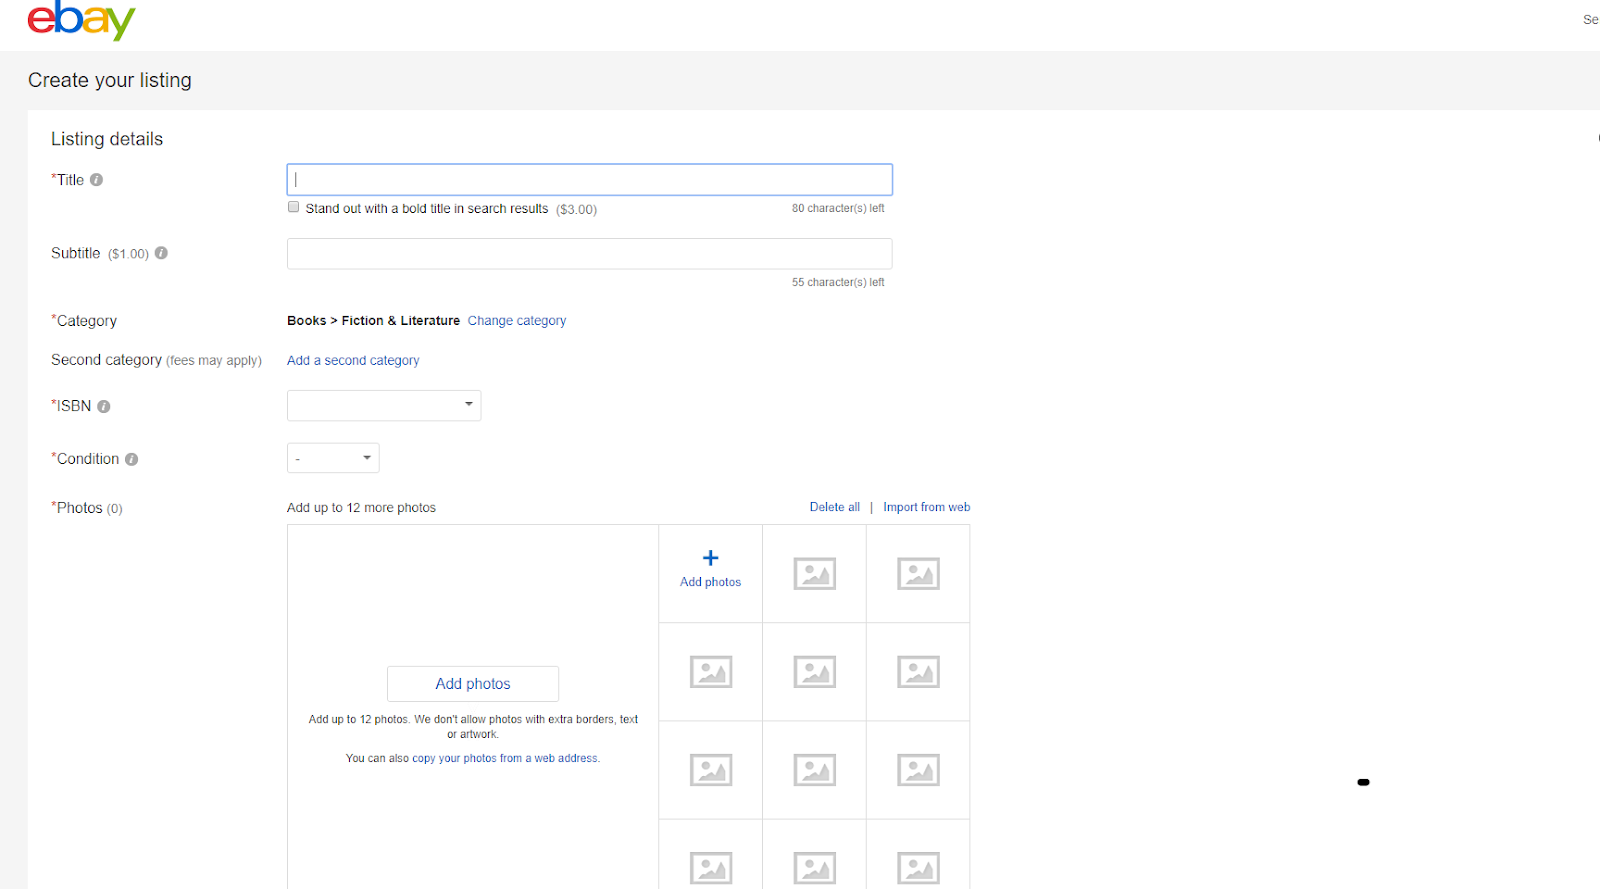
Task: Open the ISBN dropdown
Action: coord(384,405)
